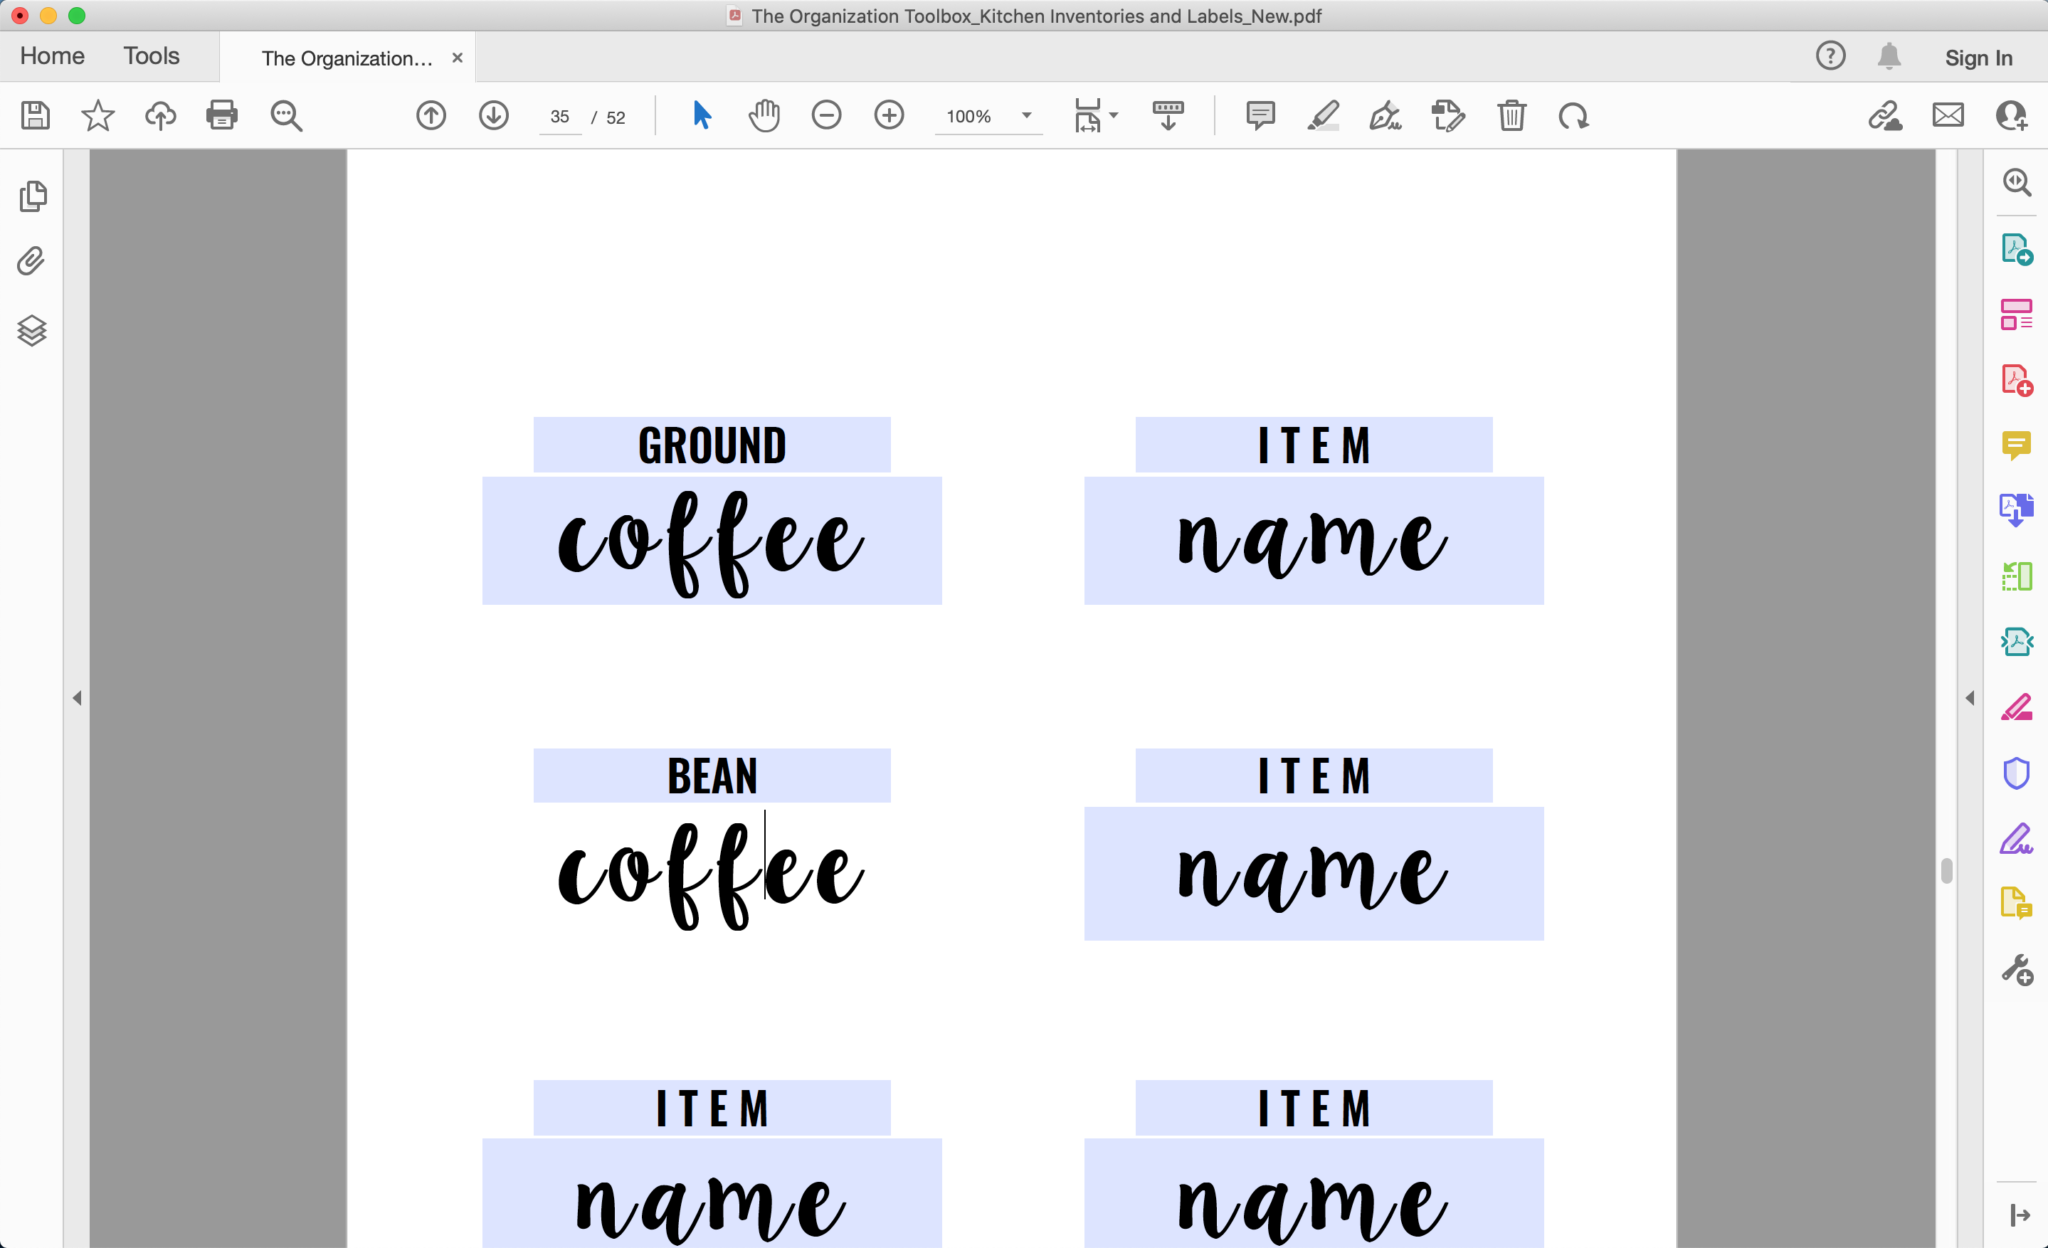Screen dimensions: 2048x1248
Task: Collapse the right tools pane
Action: pos(1970,697)
